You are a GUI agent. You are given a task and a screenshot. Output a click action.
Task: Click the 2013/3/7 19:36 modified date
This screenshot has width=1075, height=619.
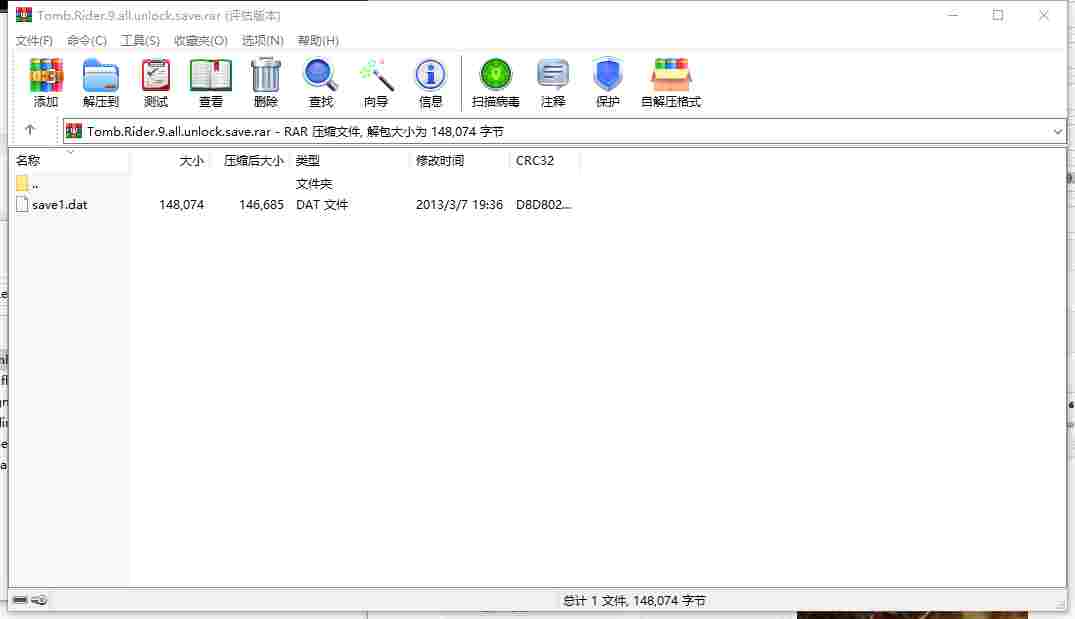(459, 204)
